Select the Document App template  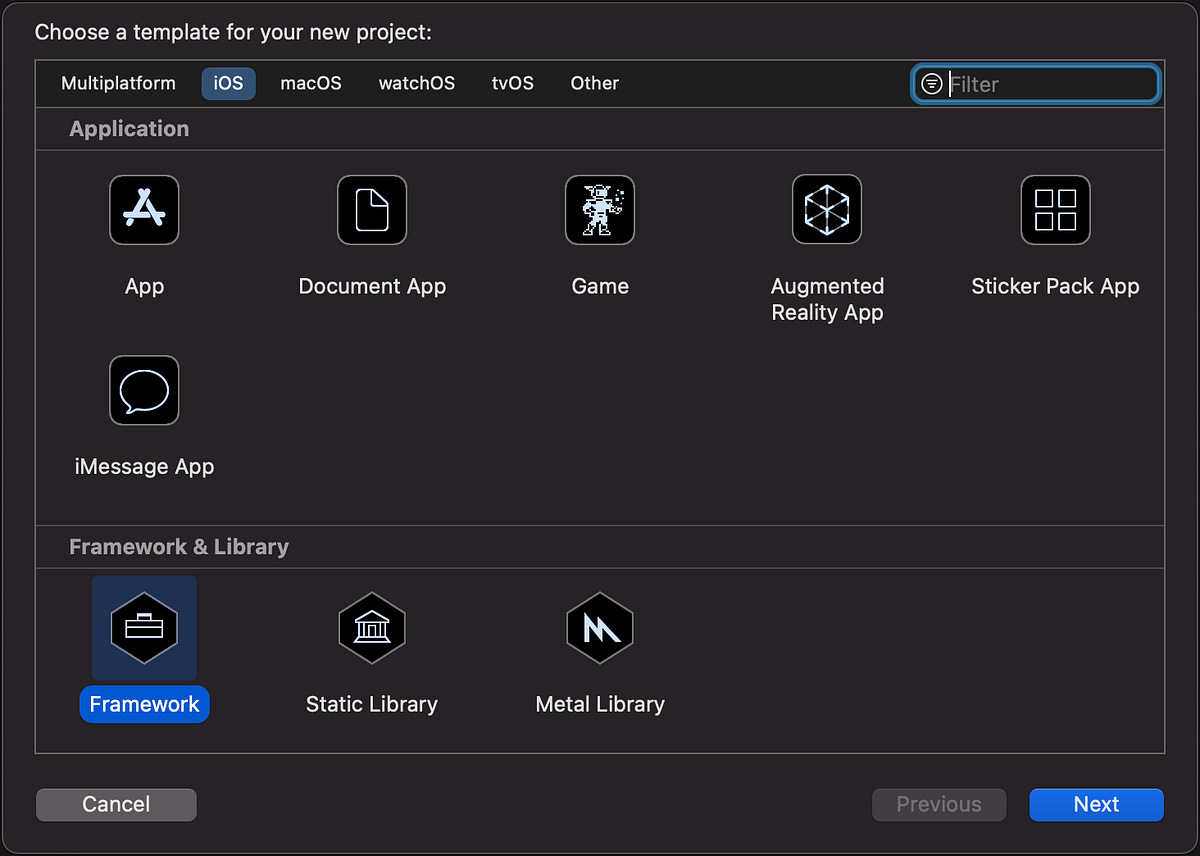pyautogui.click(x=372, y=210)
